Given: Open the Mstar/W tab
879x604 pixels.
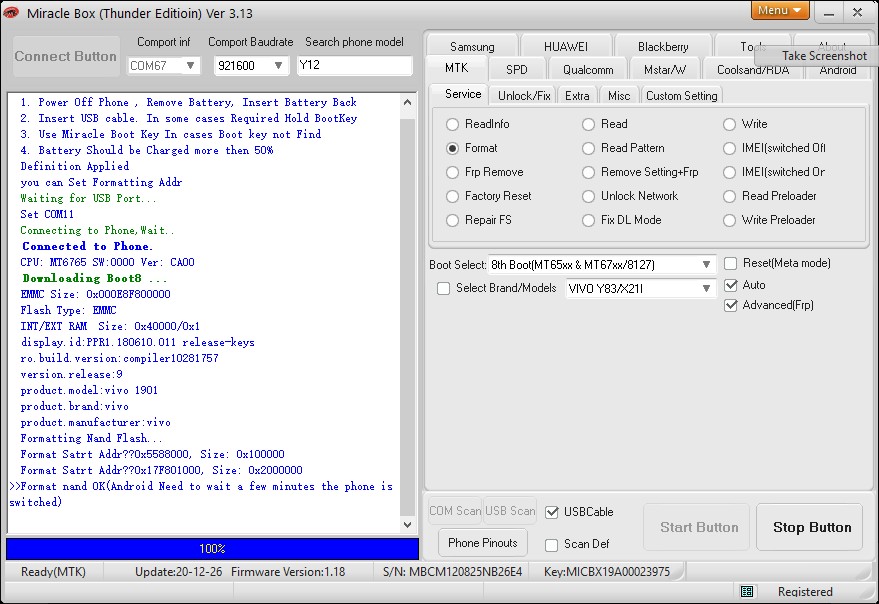Looking at the screenshot, I should pyautogui.click(x=664, y=70).
